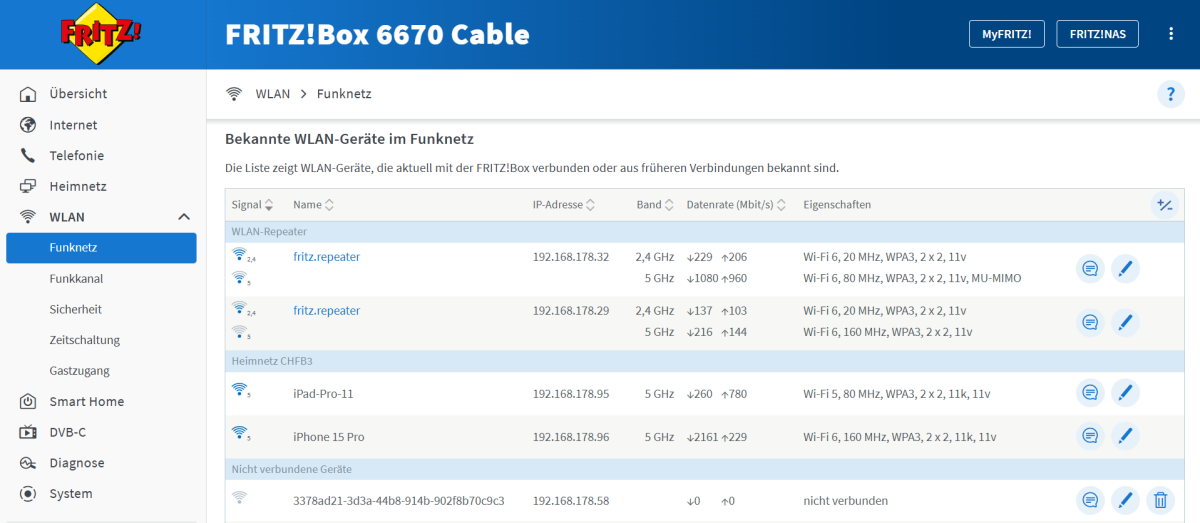Open details for repeater at 192.168.178.29
This screenshot has width=1200, height=523.
pyautogui.click(x=1090, y=322)
